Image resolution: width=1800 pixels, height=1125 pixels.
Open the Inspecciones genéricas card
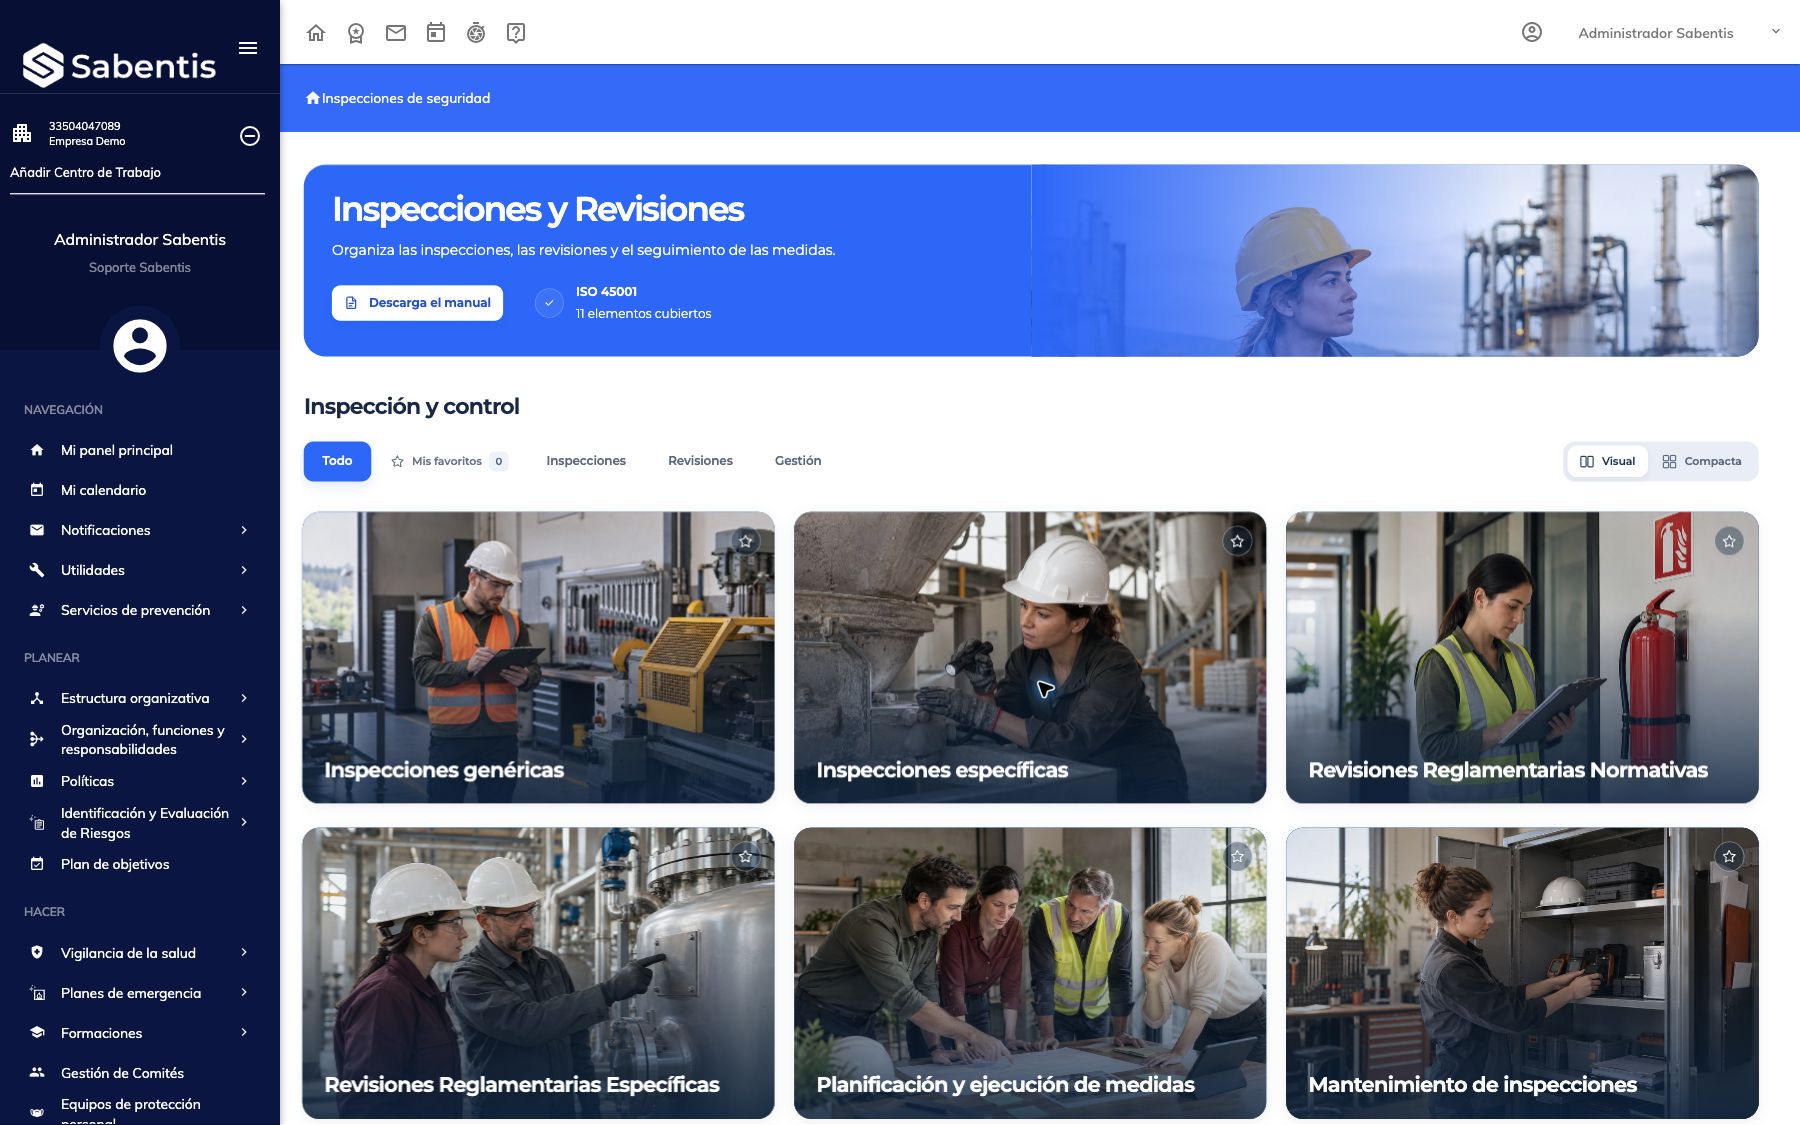click(x=538, y=657)
